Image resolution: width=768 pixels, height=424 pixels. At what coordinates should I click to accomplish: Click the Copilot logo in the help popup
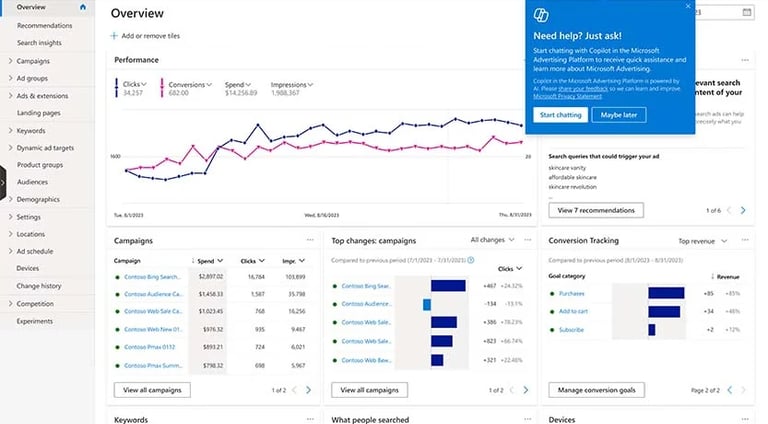pos(541,15)
